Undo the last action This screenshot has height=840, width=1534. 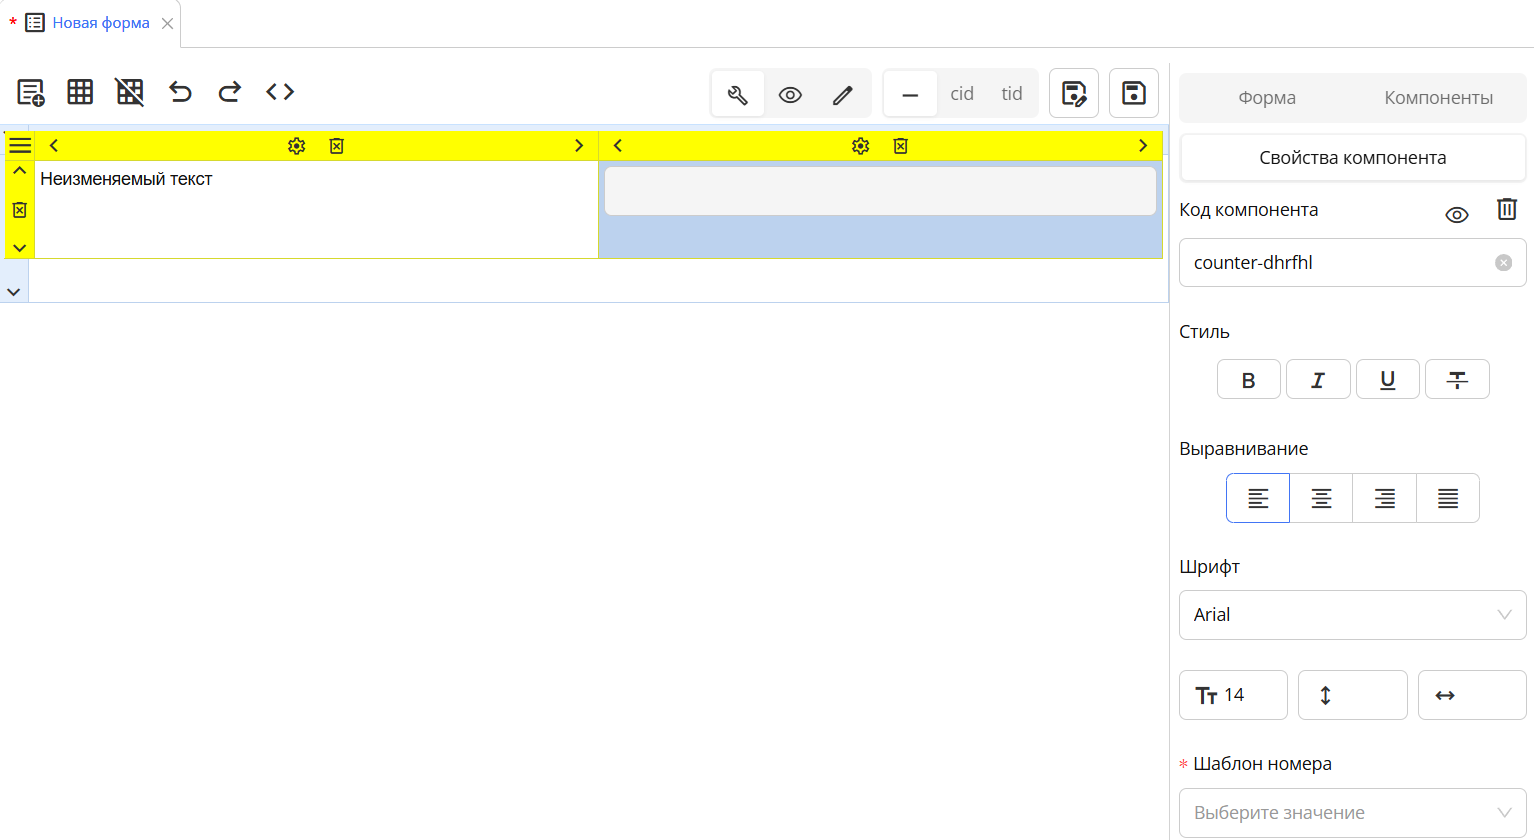(x=180, y=93)
